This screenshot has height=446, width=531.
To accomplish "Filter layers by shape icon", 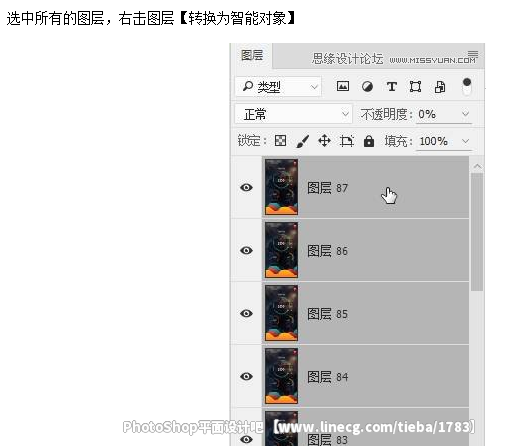I will [x=416, y=87].
